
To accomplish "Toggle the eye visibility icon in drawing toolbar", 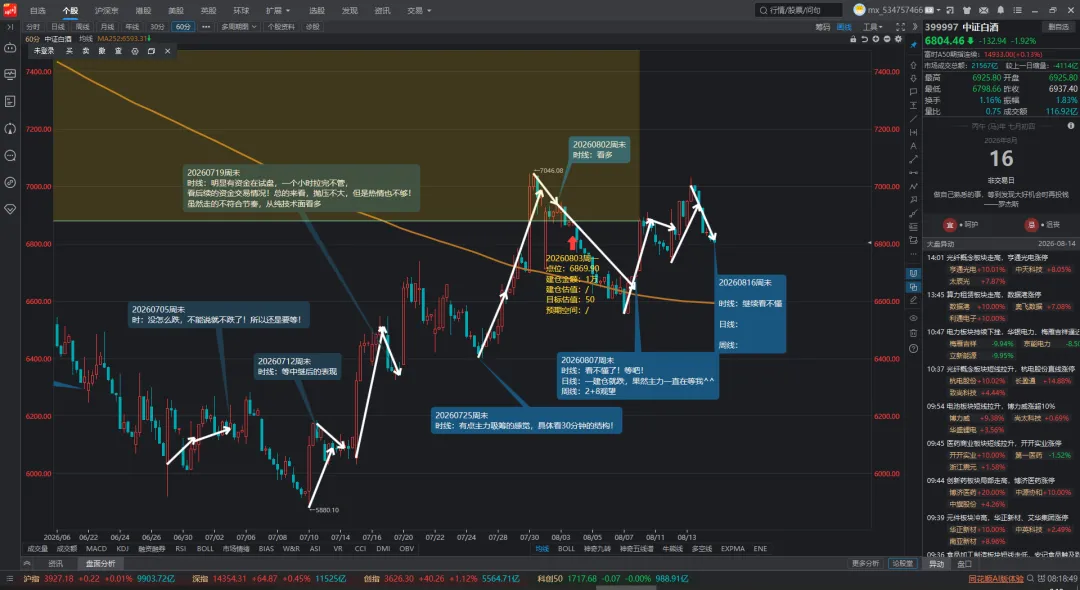I will pos(913,318).
